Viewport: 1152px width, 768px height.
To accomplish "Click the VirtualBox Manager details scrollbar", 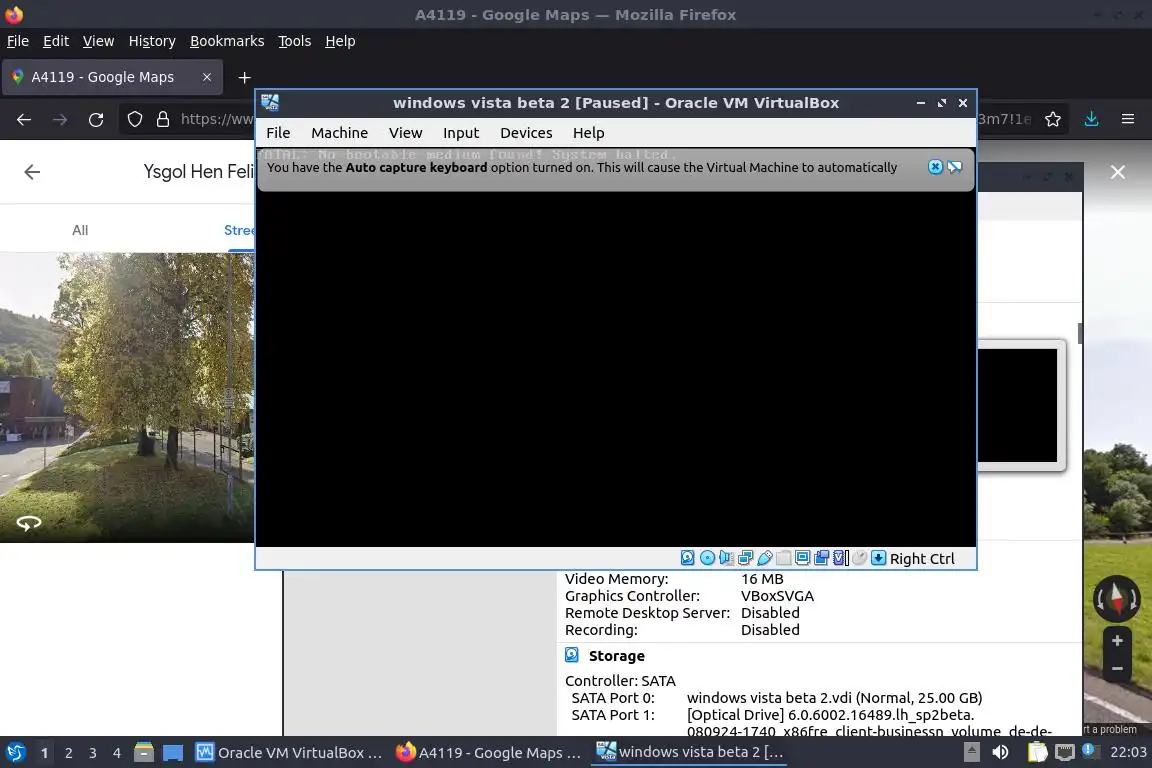I will (x=1080, y=333).
